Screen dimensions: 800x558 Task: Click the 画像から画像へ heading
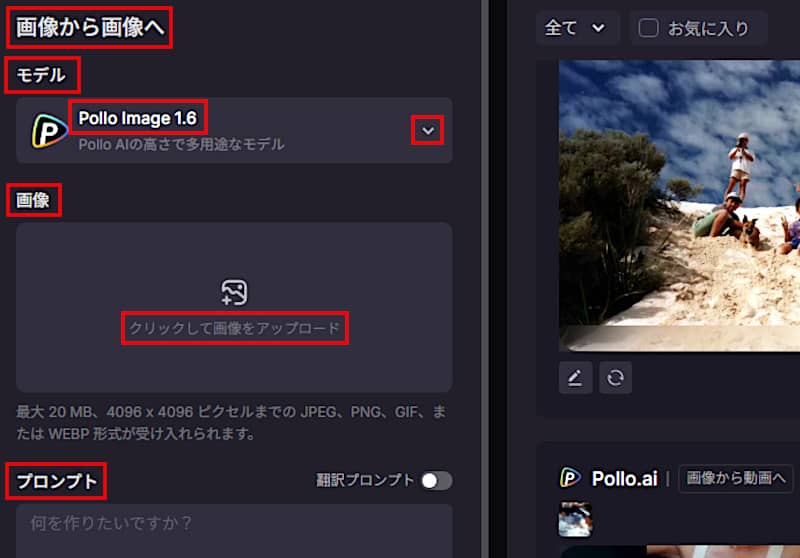click(90, 28)
